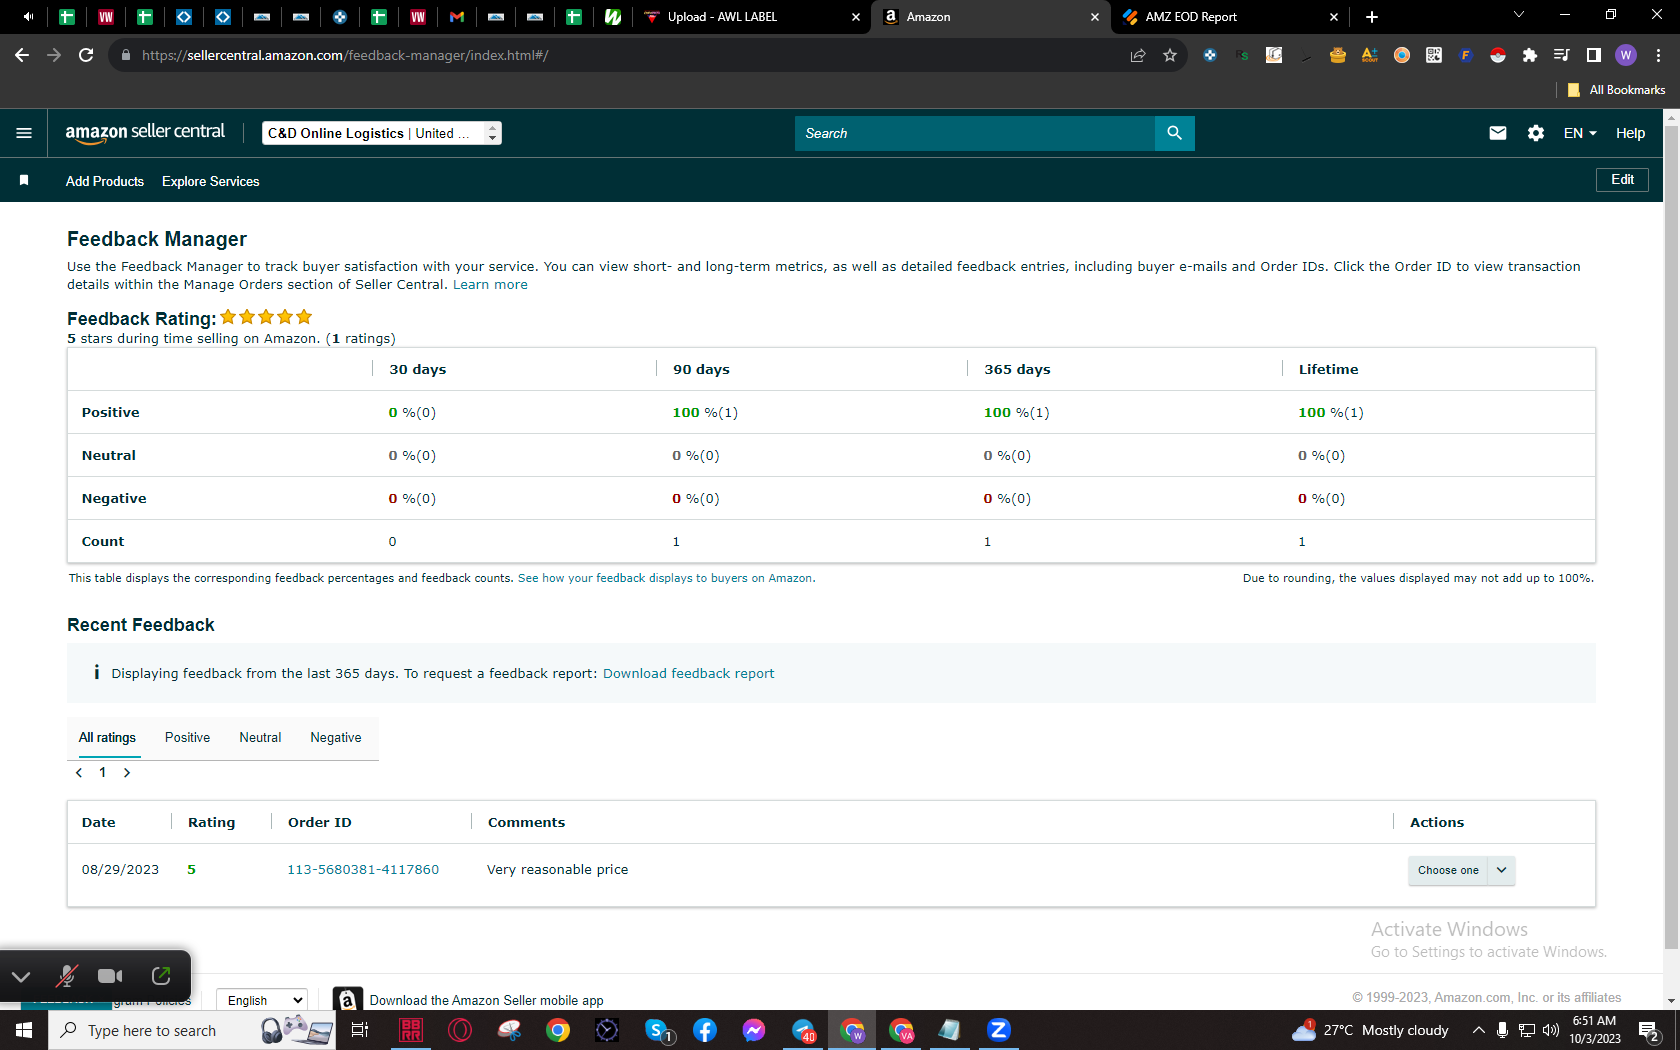Switch to the Neutral tab
This screenshot has height=1050, width=1680.
[x=260, y=738]
